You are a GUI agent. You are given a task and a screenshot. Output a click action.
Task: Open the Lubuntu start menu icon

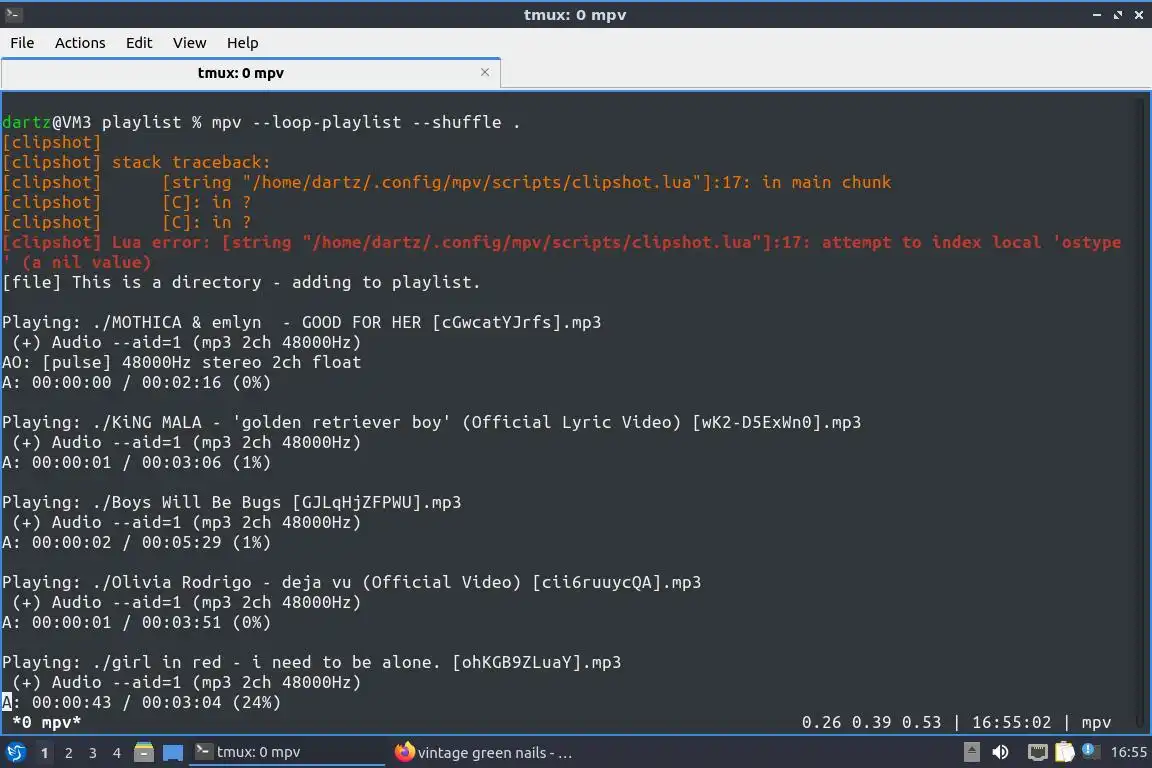[x=15, y=753]
